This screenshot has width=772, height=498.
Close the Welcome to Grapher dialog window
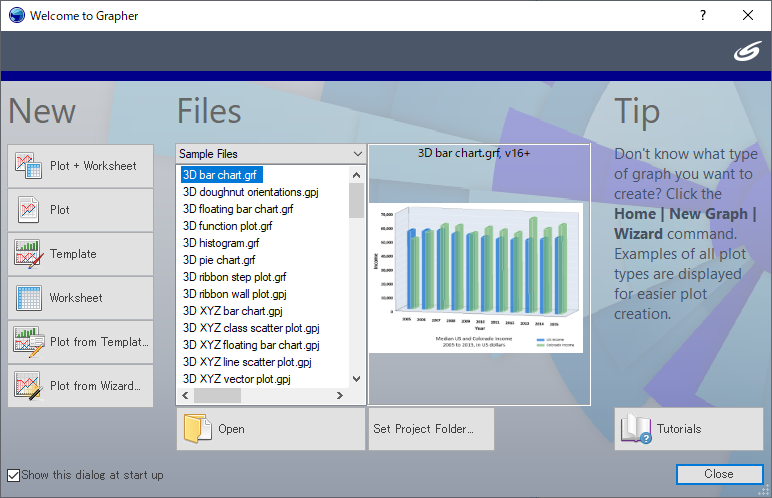coord(748,15)
